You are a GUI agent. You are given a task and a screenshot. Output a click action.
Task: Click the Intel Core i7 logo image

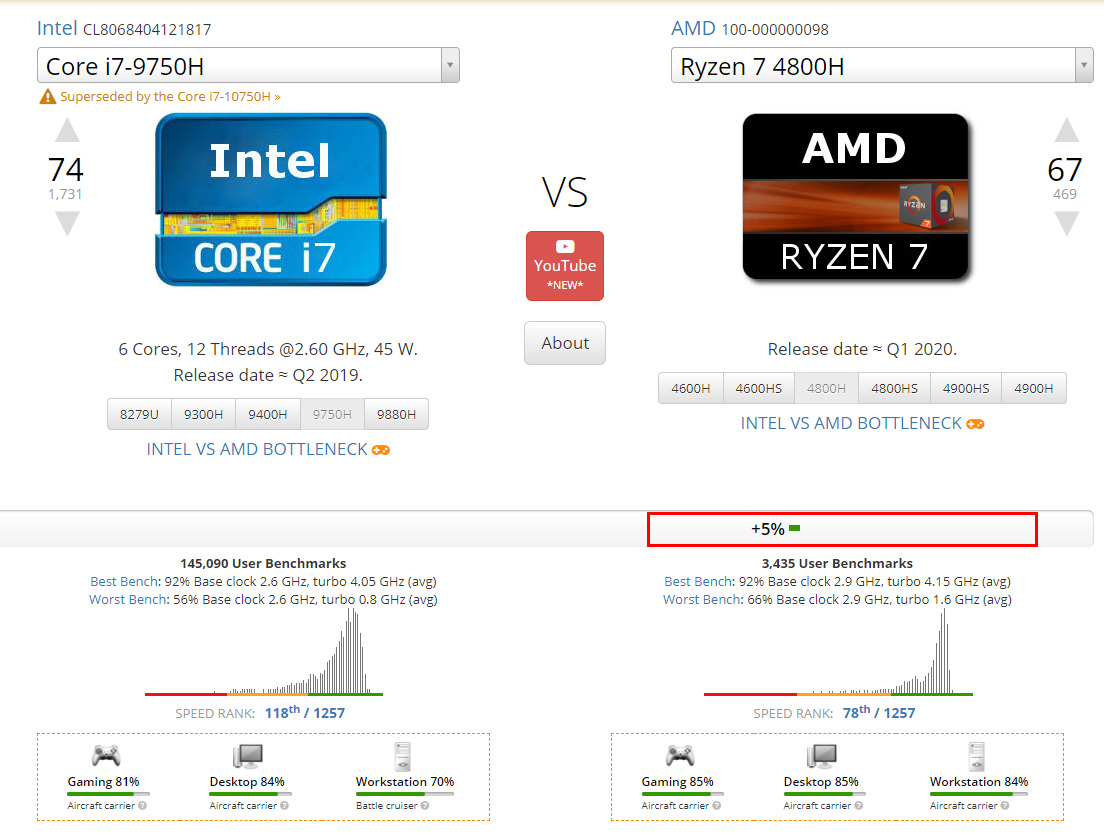point(270,200)
